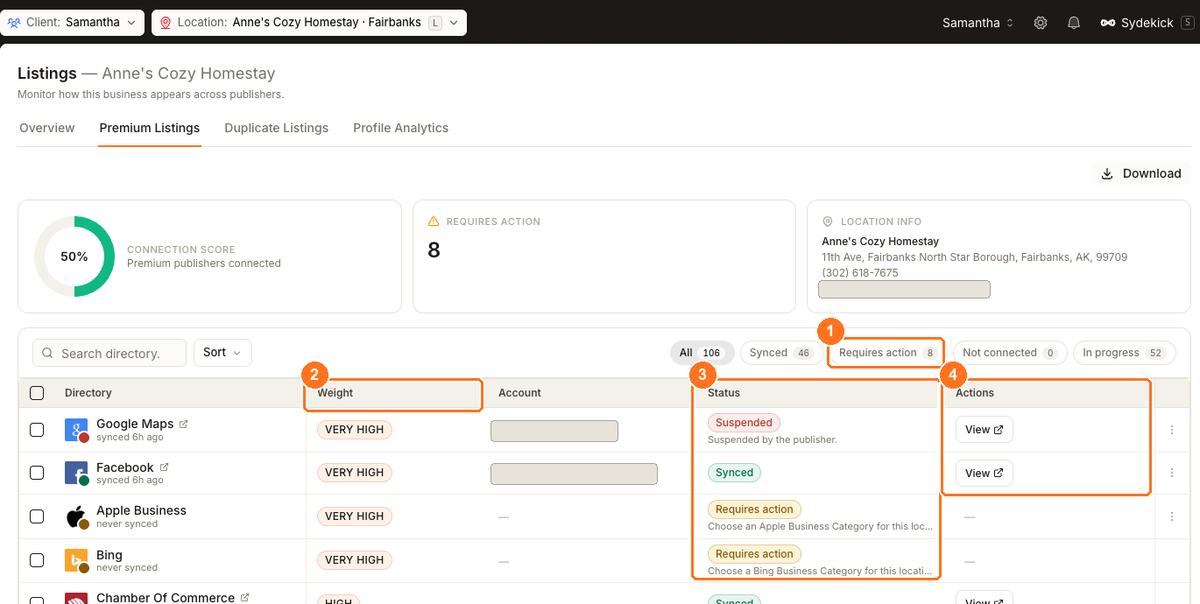Filter listings by Requires action 8

[x=886, y=352]
